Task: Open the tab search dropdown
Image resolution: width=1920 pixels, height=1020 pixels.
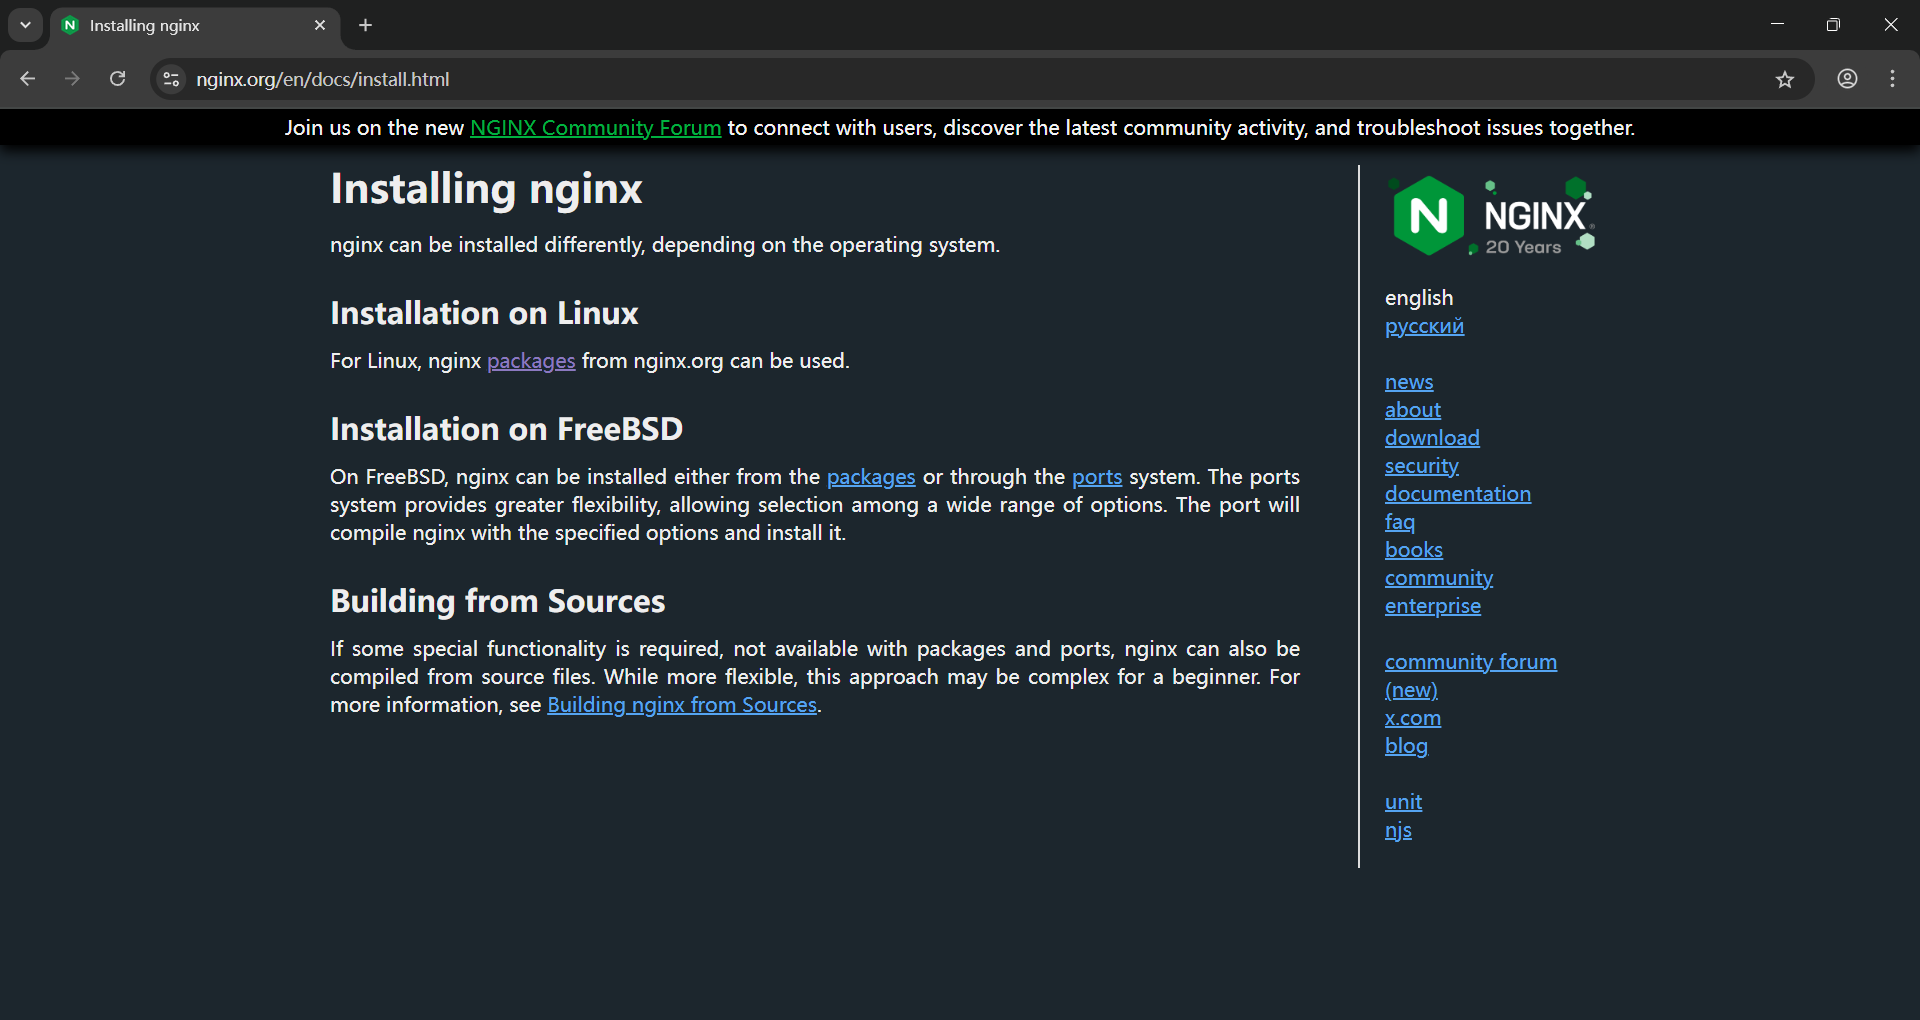Action: (x=25, y=25)
